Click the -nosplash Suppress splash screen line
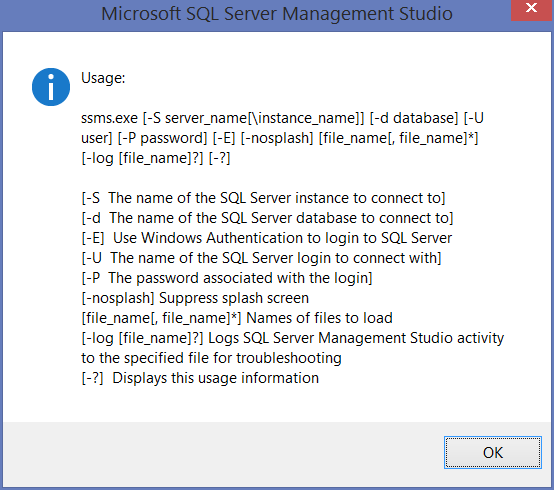This screenshot has width=554, height=490. [x=195, y=298]
